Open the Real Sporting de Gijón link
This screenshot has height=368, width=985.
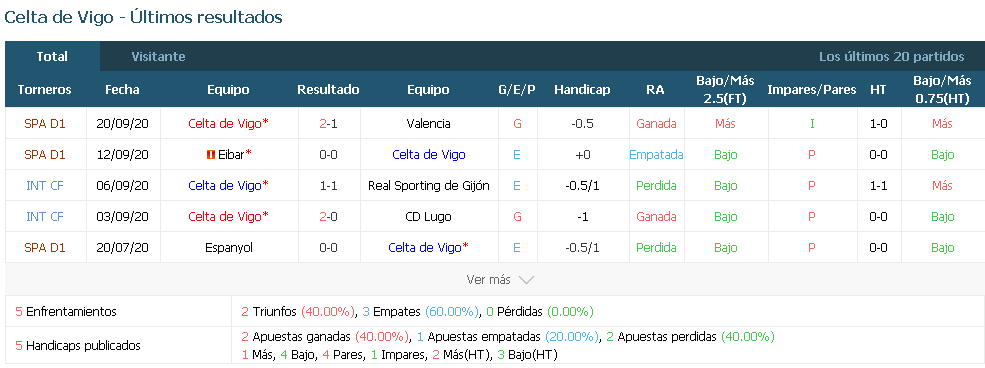(428, 186)
